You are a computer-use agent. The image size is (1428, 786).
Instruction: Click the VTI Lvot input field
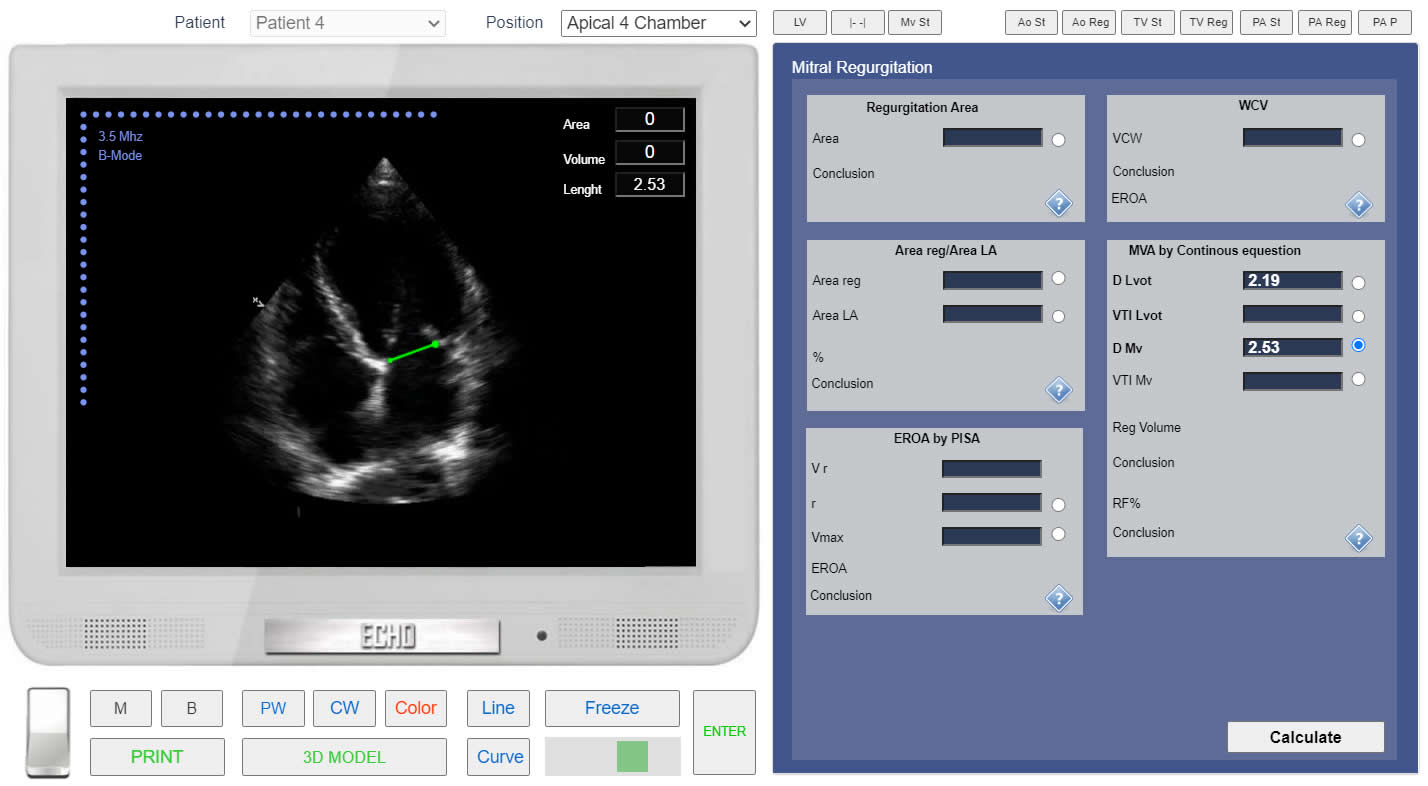pyautogui.click(x=1292, y=314)
